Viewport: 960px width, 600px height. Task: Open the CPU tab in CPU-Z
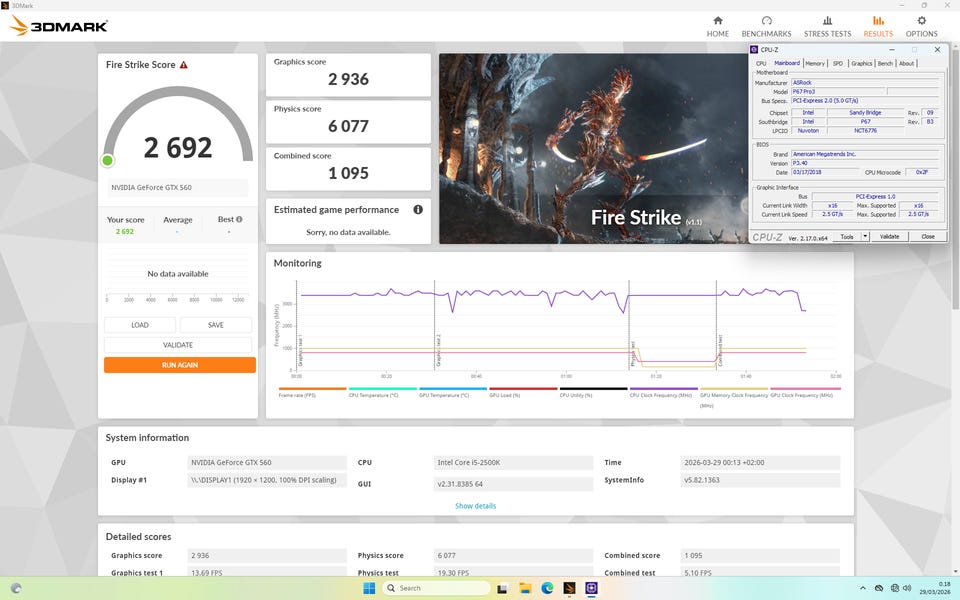pyautogui.click(x=760, y=63)
